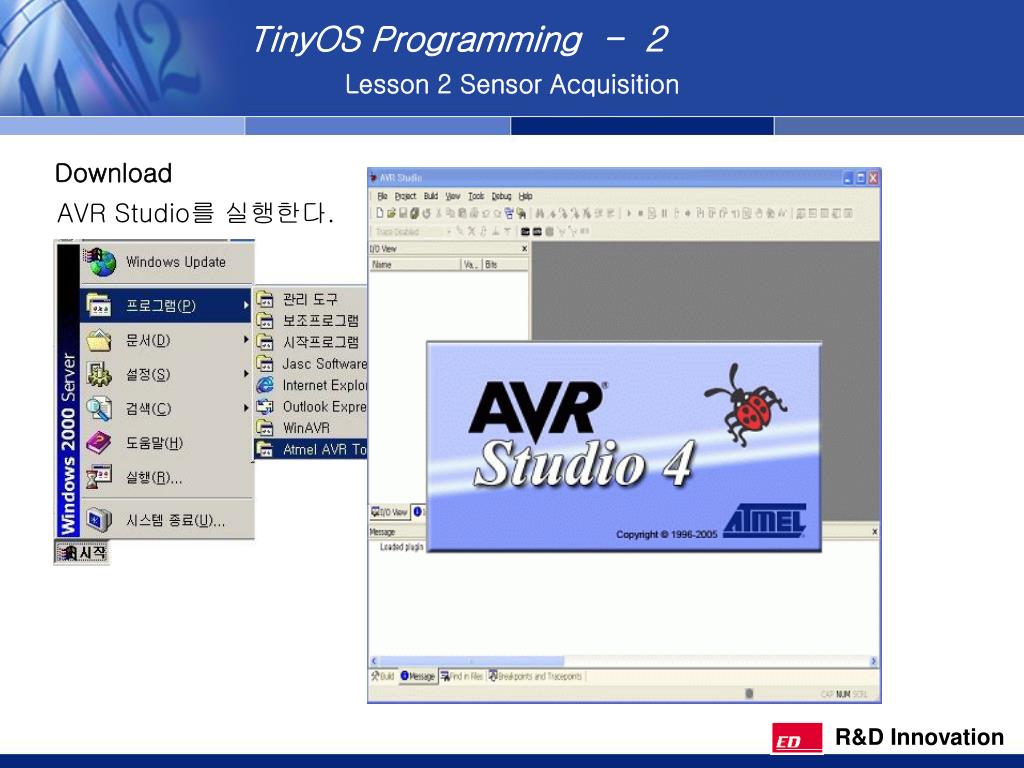The image size is (1024, 768).
Task: Open the Tools menu
Action: click(476, 196)
